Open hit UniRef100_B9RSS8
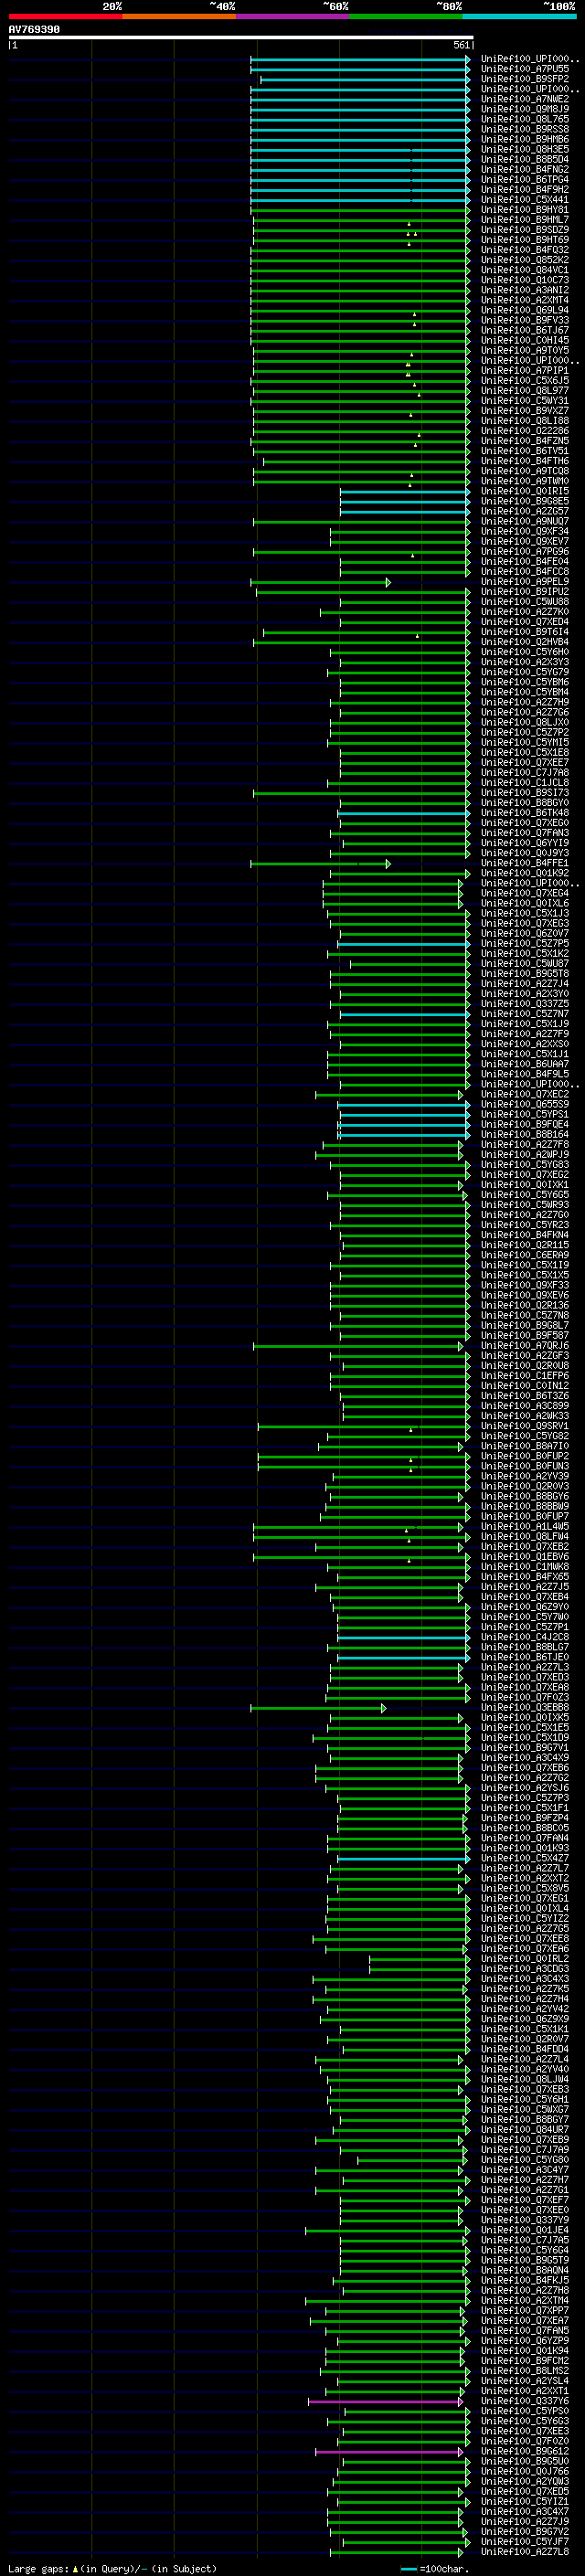The width and height of the screenshot is (585, 2576). pyautogui.click(x=525, y=129)
